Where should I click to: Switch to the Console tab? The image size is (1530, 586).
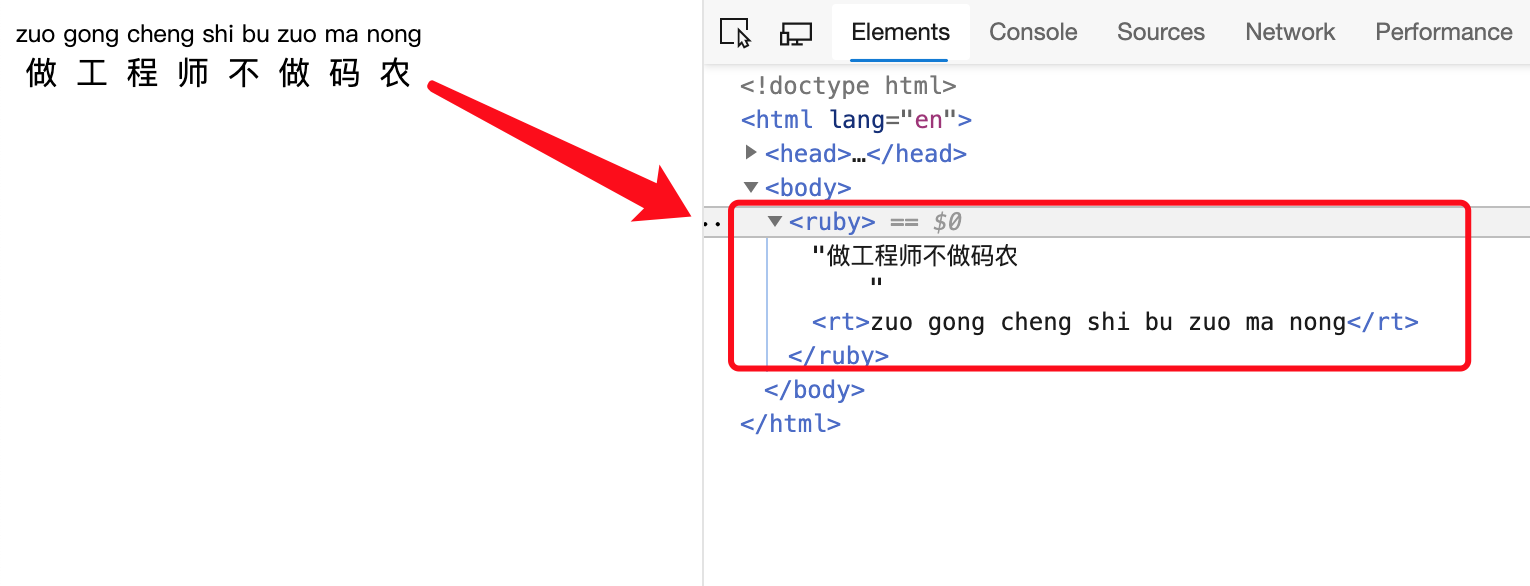coord(1033,32)
